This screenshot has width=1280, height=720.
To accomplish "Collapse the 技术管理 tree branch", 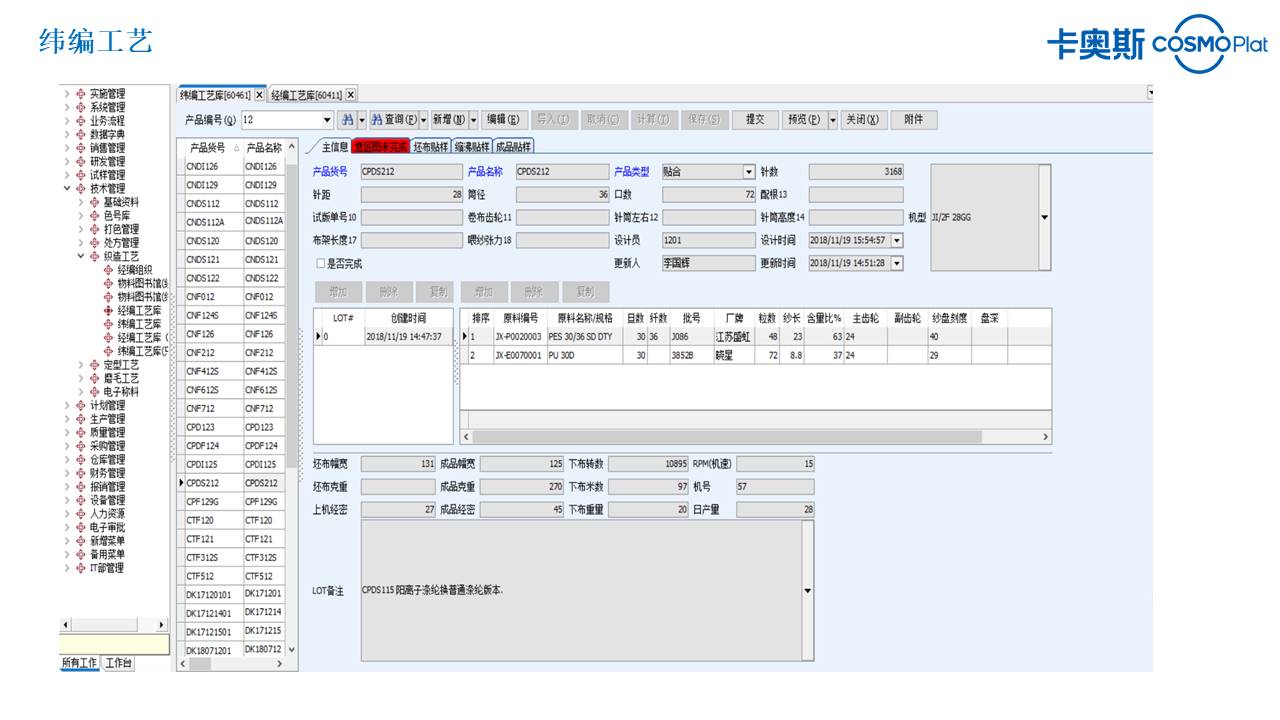I will [67, 188].
